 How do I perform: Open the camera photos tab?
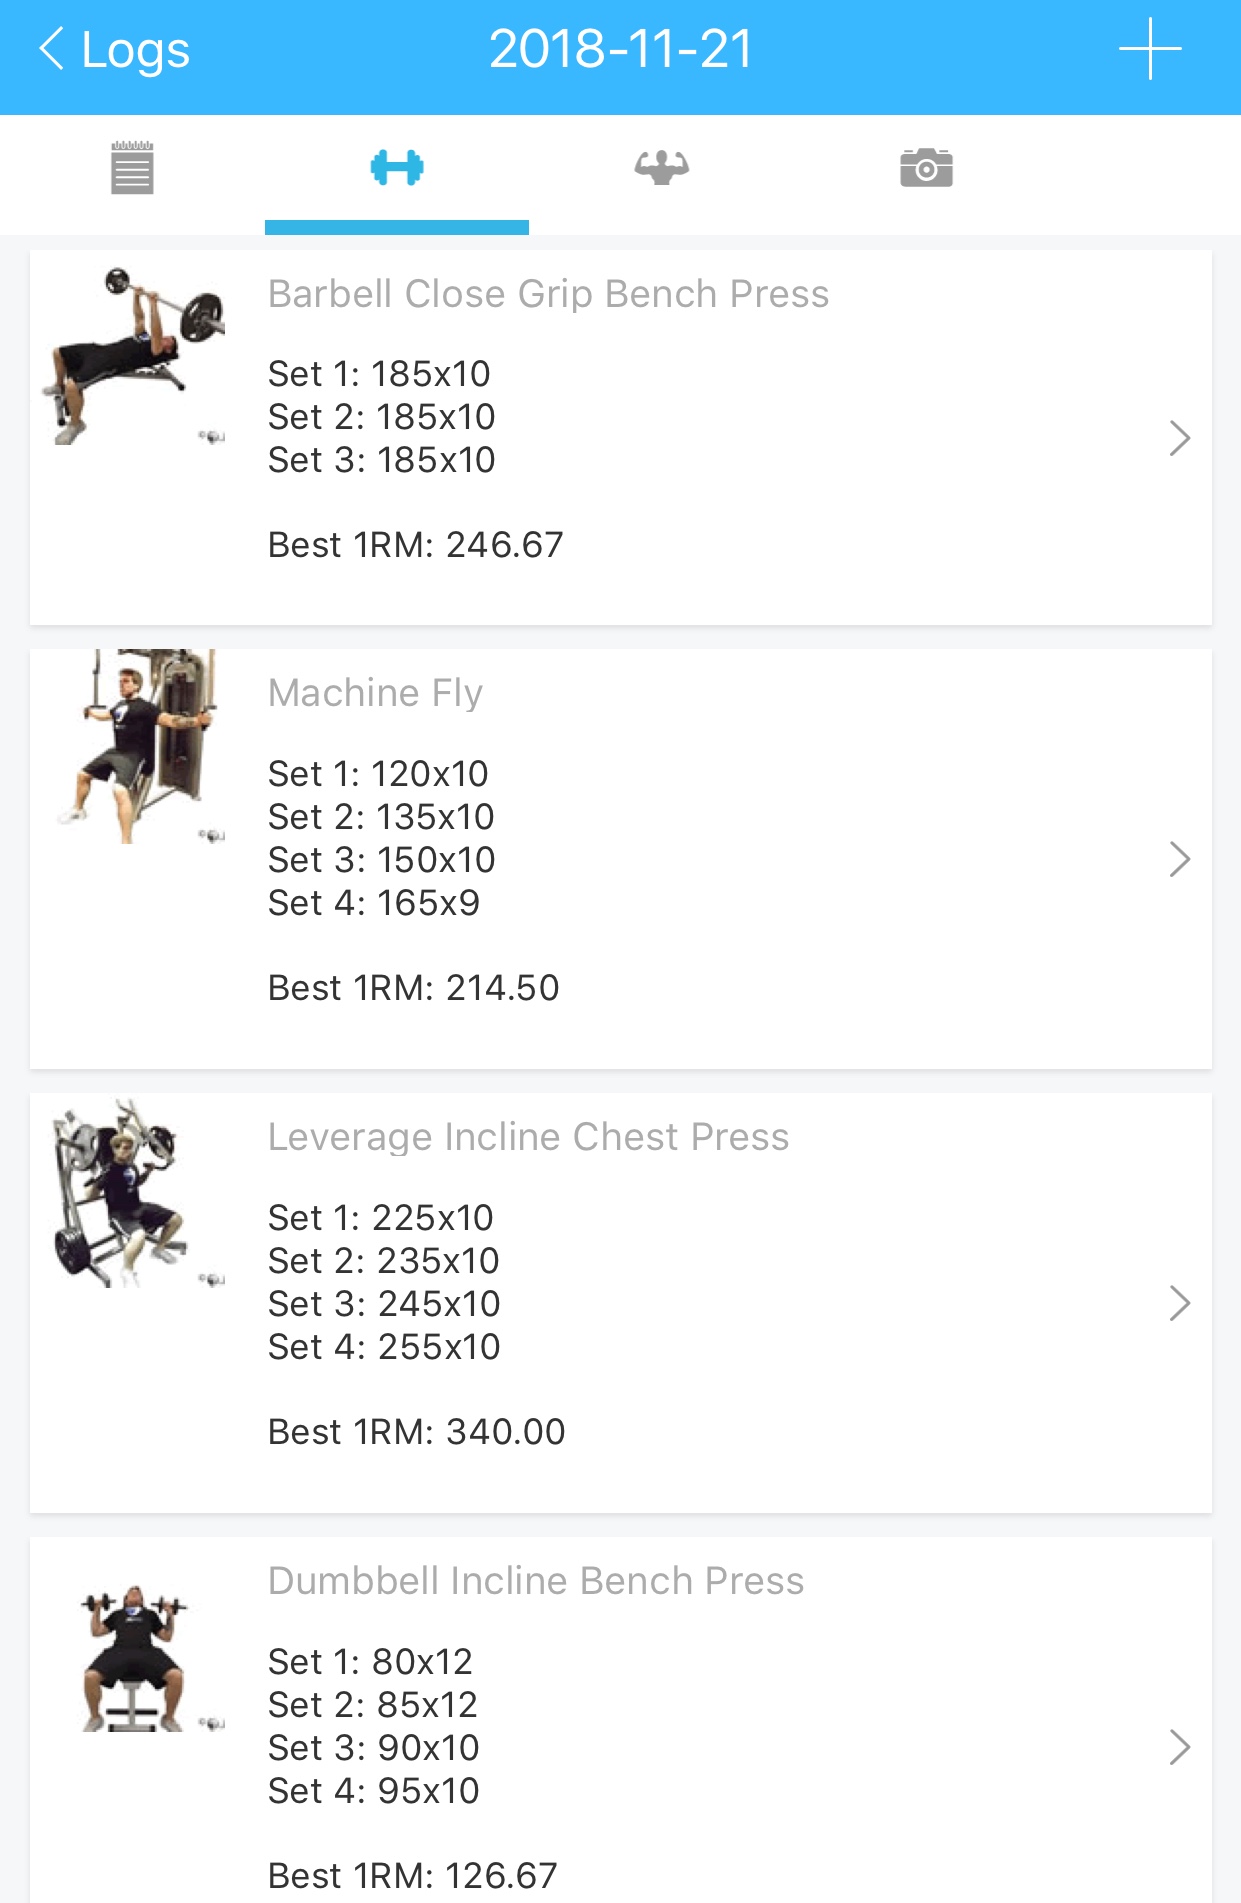coord(926,168)
